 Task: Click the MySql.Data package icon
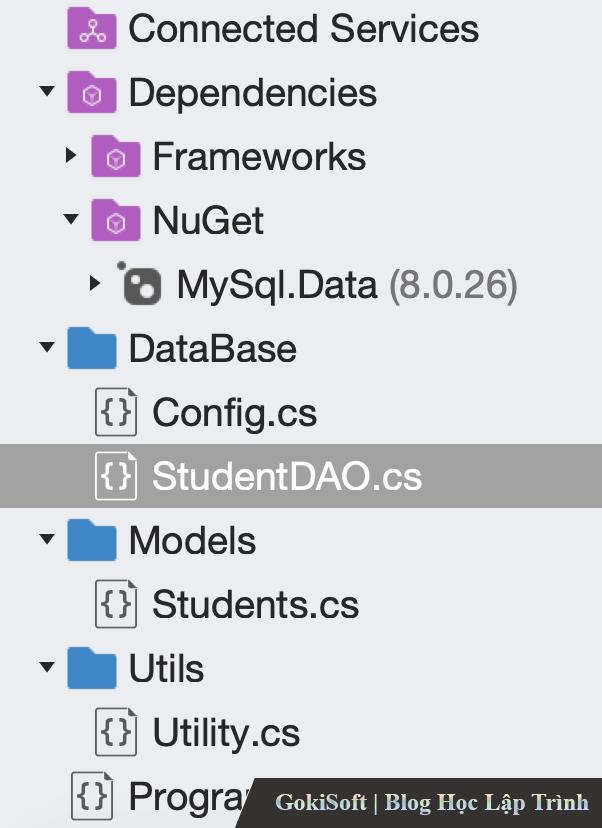tap(139, 286)
